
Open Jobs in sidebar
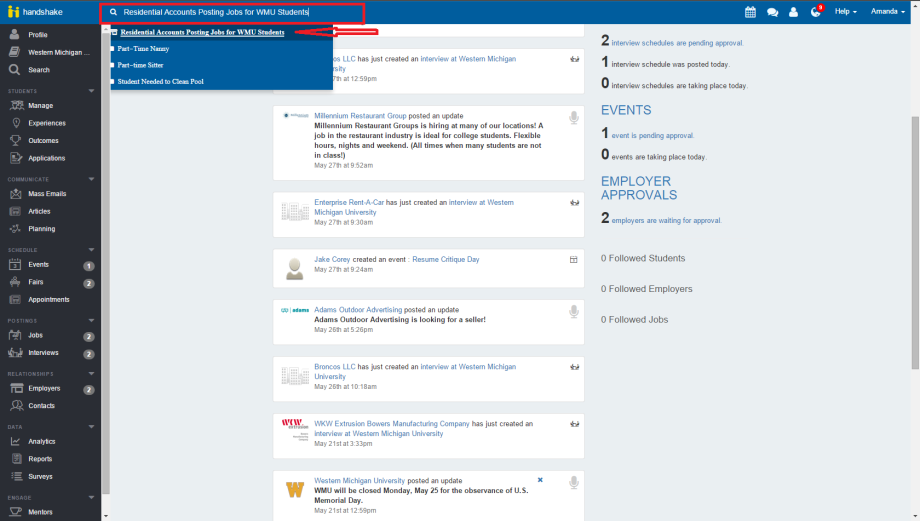tap(35, 336)
